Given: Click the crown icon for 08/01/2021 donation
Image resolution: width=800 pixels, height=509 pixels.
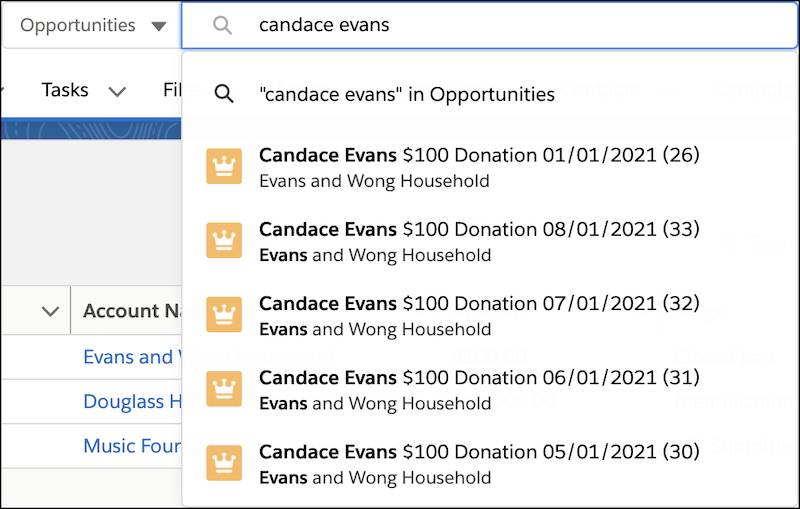Looking at the screenshot, I should pos(224,240).
